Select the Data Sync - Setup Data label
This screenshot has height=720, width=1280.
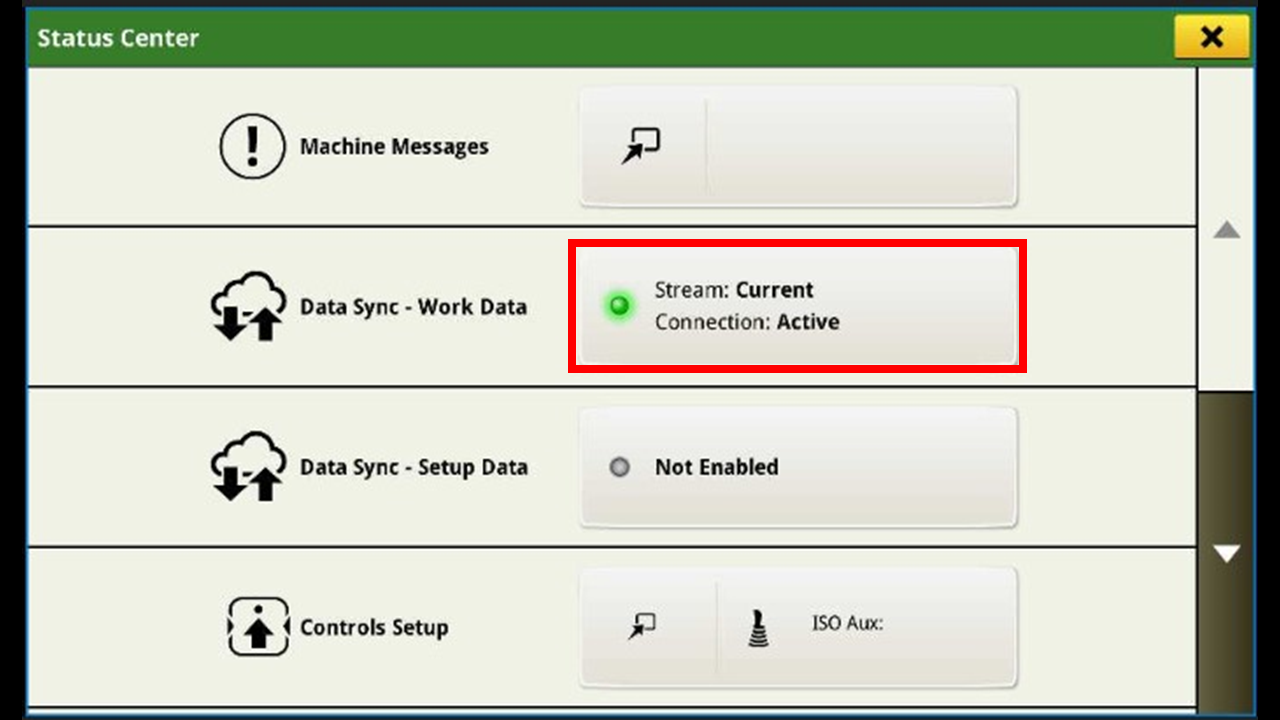414,467
